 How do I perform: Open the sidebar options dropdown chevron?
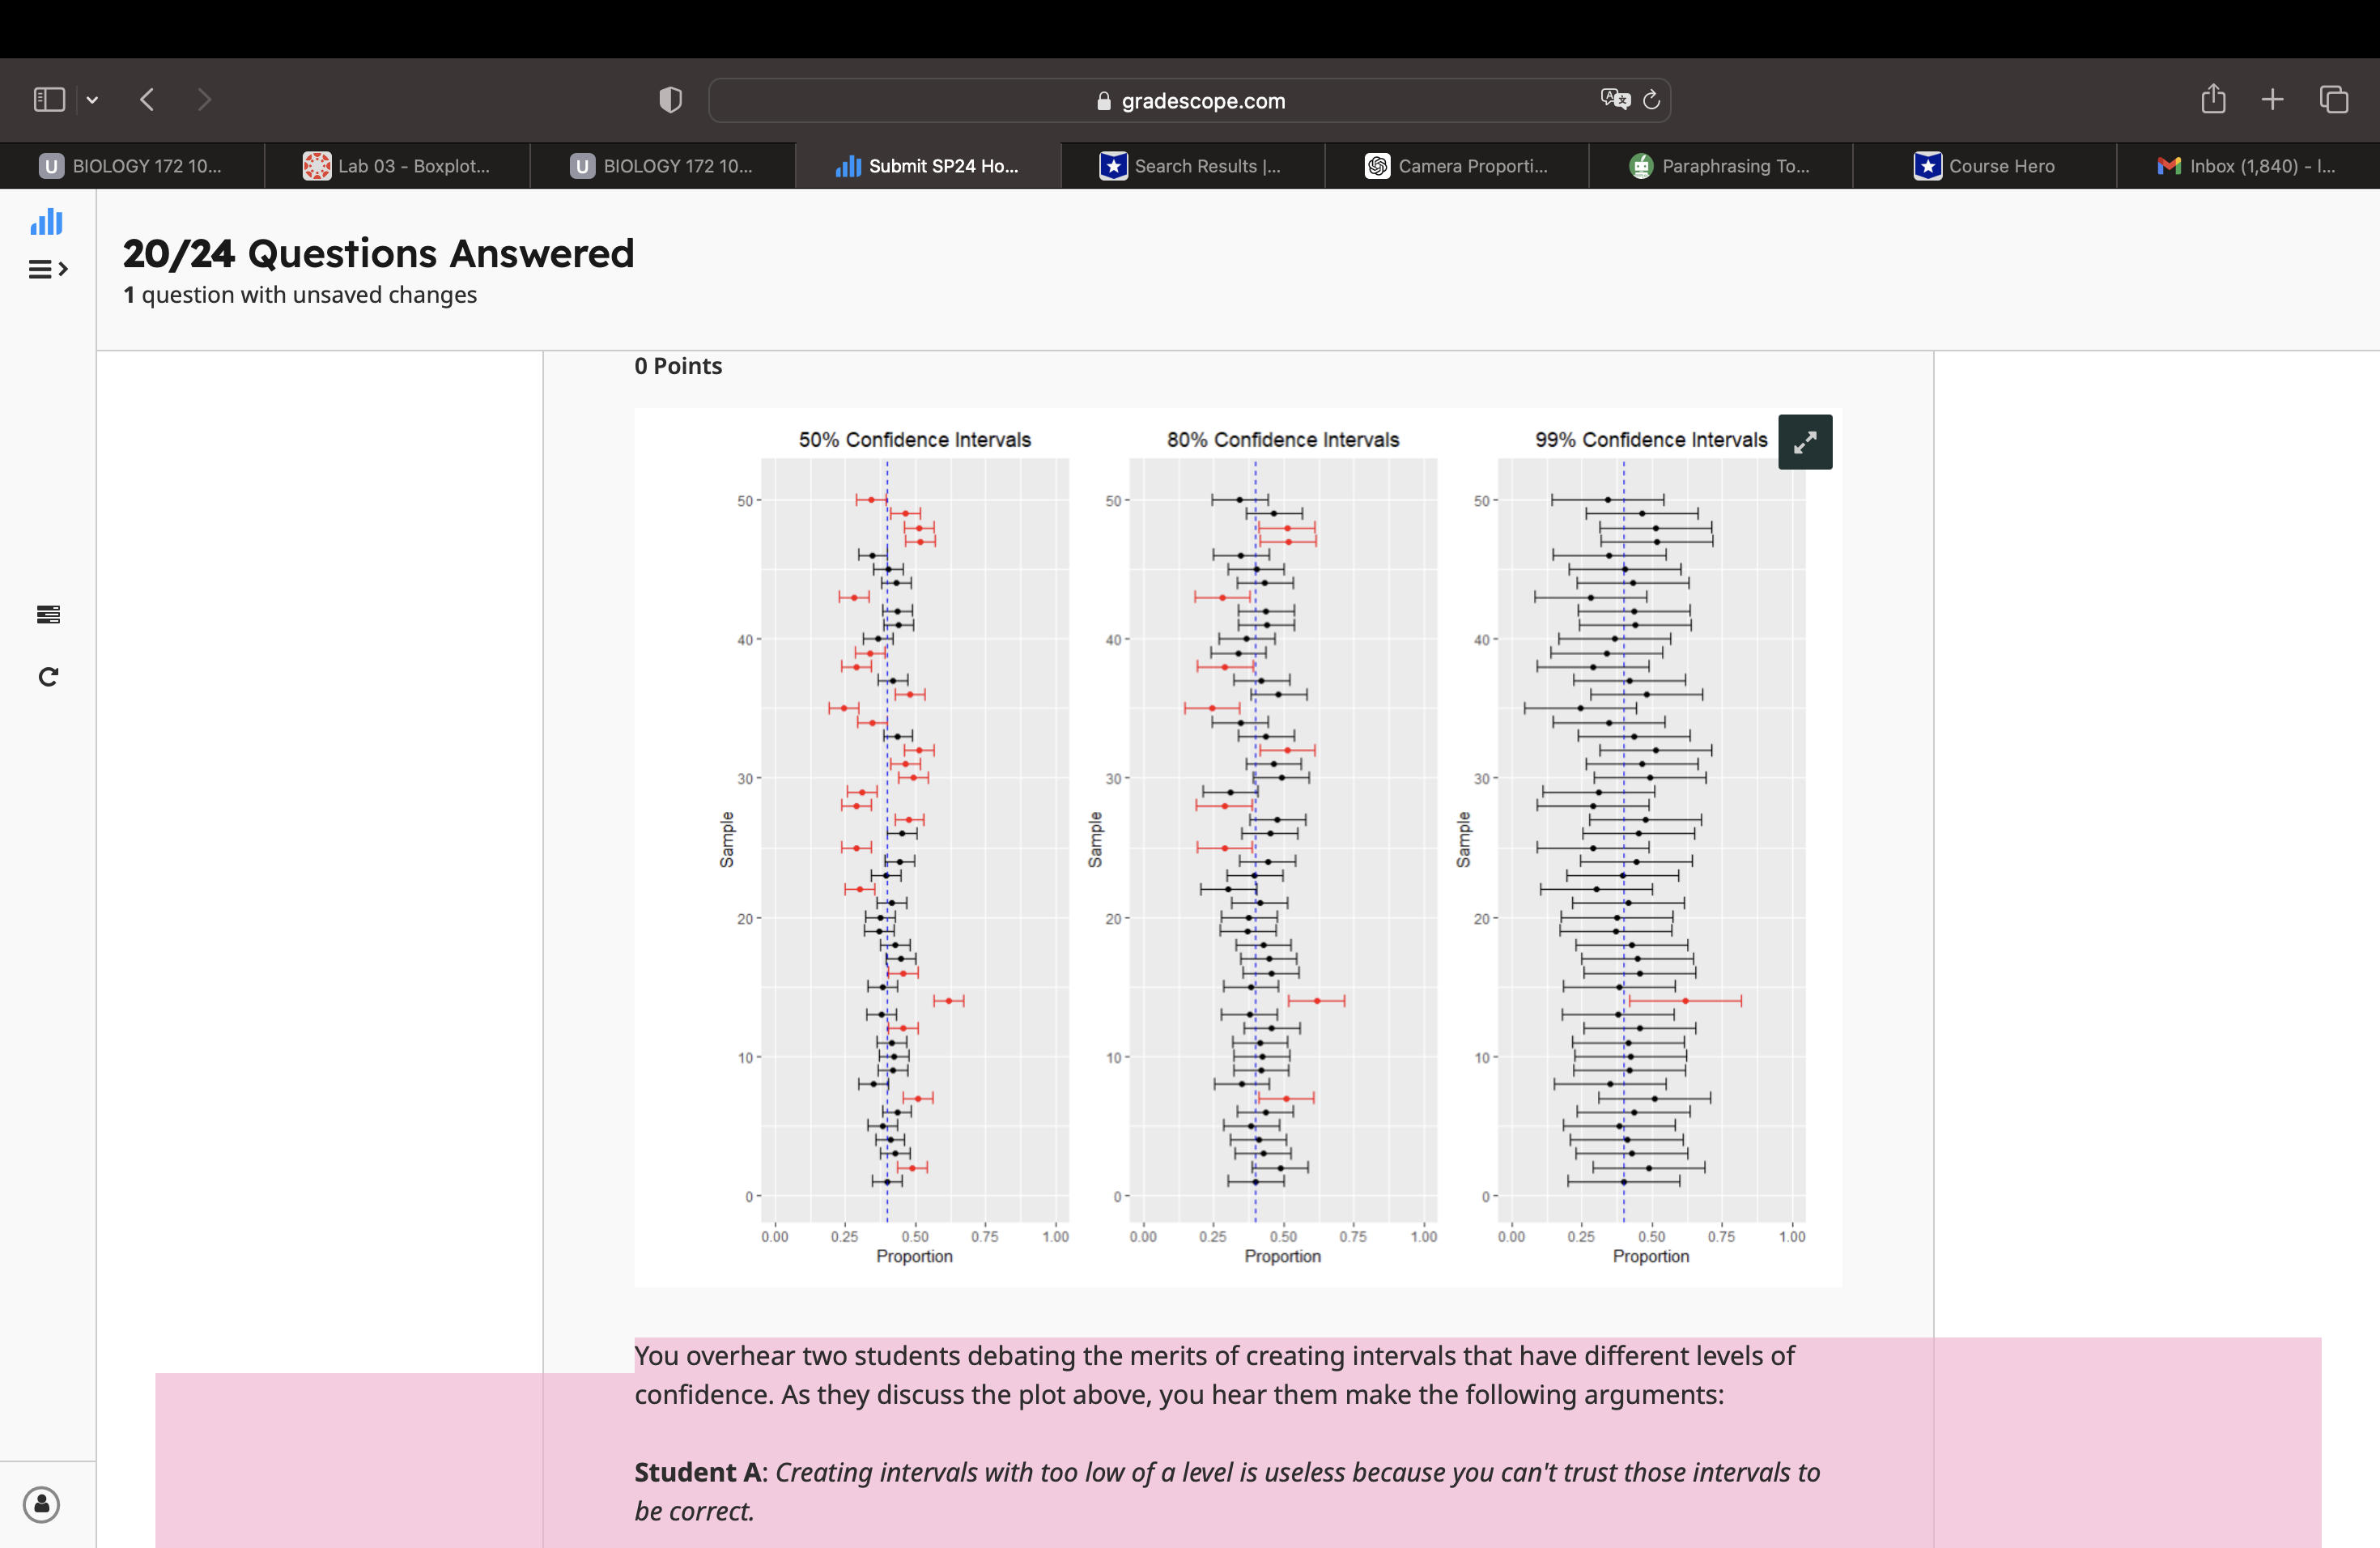point(92,100)
